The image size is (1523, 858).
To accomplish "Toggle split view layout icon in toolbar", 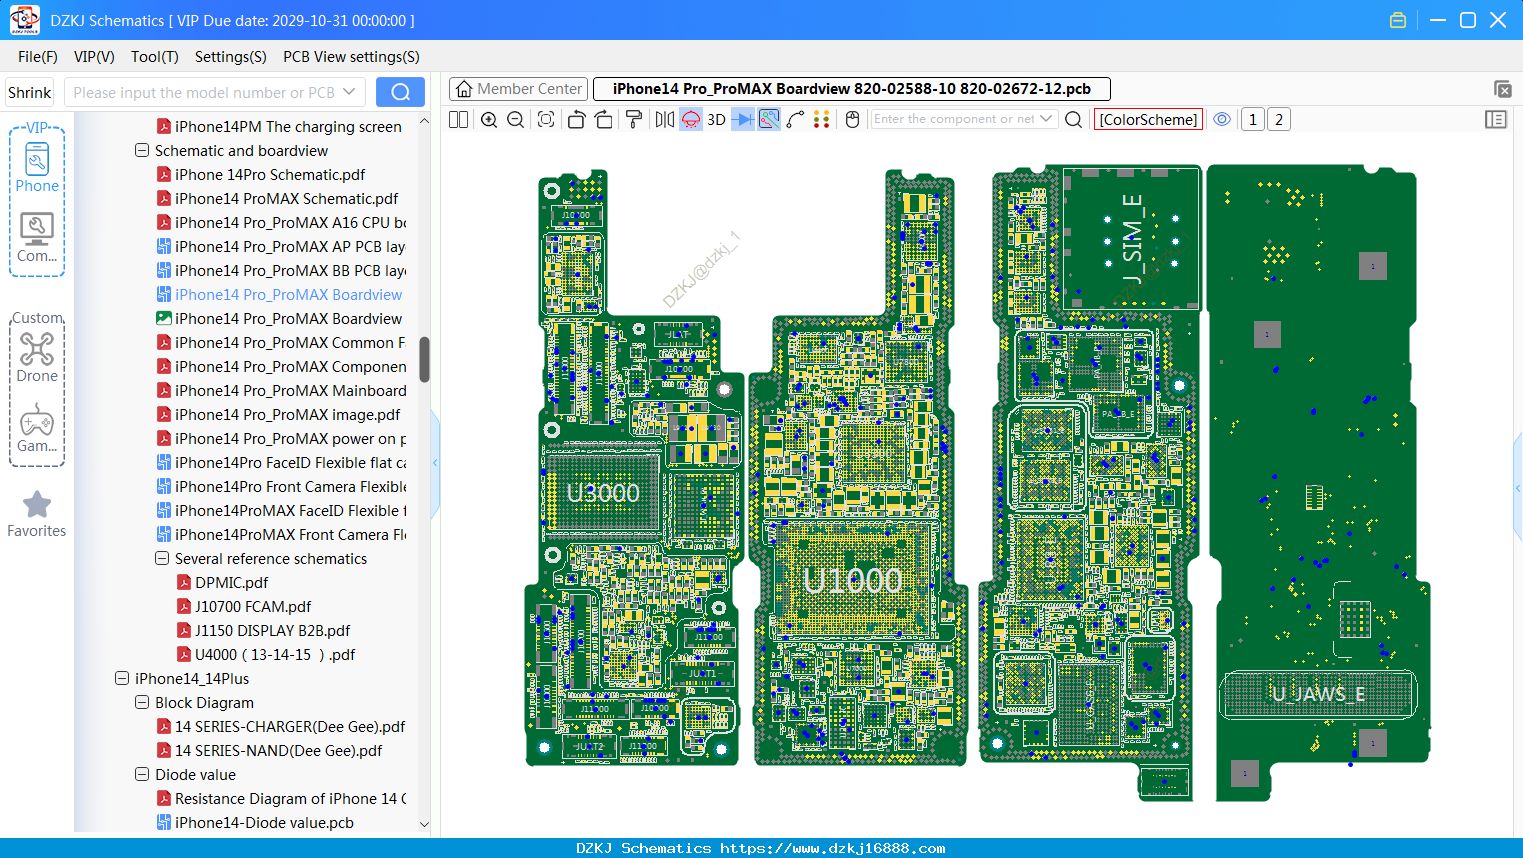I will (x=458, y=120).
